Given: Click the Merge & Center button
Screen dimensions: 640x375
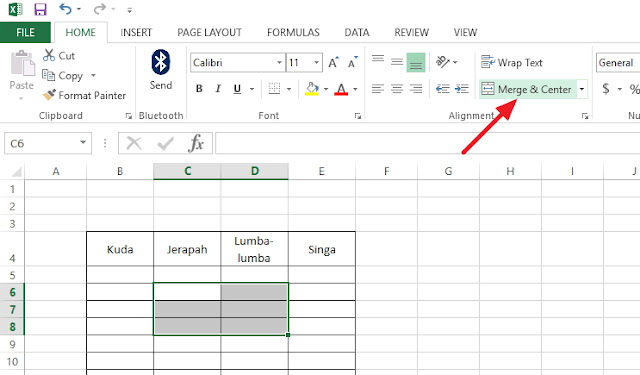Looking at the screenshot, I should [x=527, y=89].
